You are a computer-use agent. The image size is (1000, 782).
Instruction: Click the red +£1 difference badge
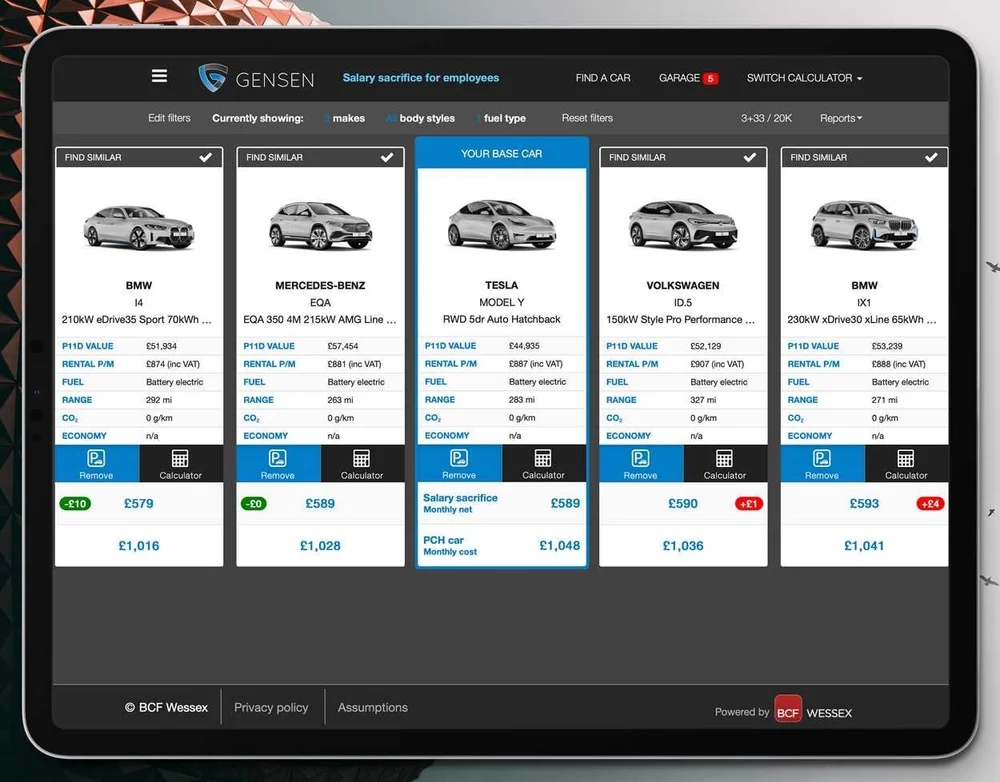pos(749,504)
